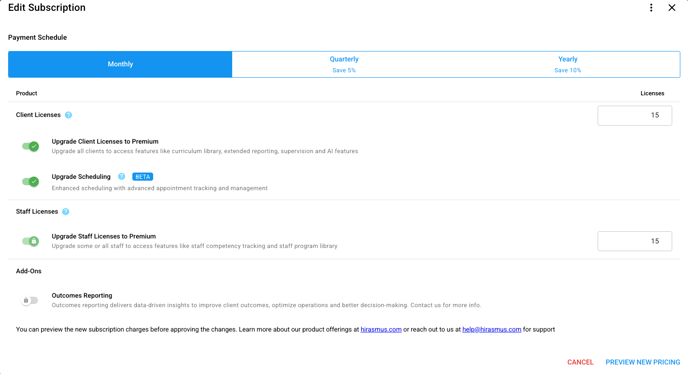The image size is (688, 374).
Task: Toggle Upgrade Staff Licenses to Premium
Action: 30,241
